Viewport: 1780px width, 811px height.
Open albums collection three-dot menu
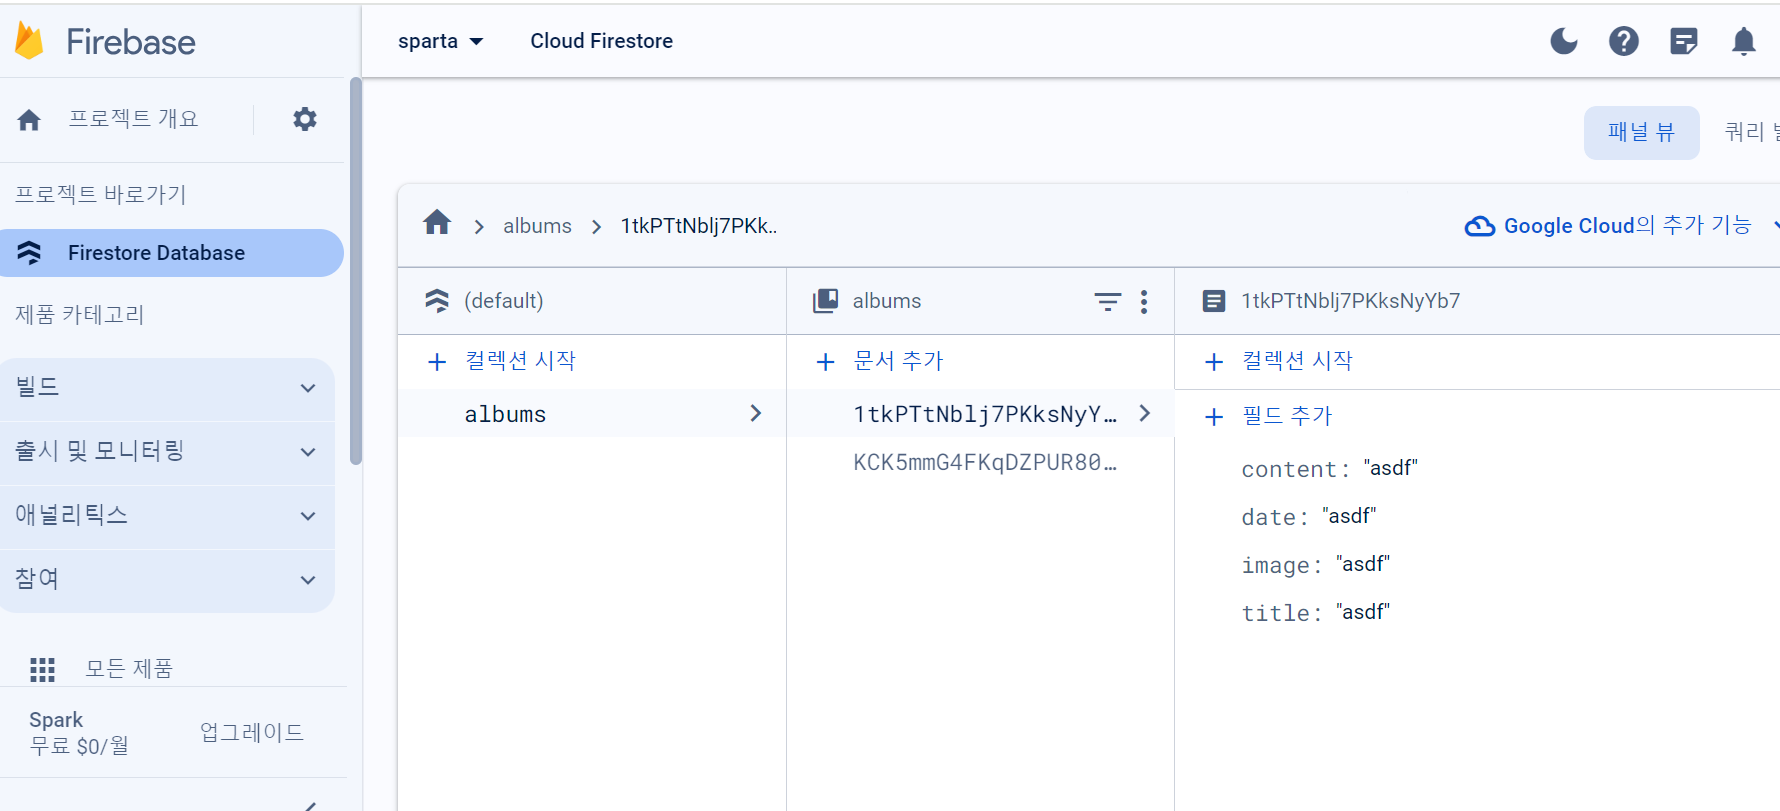pyautogui.click(x=1144, y=302)
